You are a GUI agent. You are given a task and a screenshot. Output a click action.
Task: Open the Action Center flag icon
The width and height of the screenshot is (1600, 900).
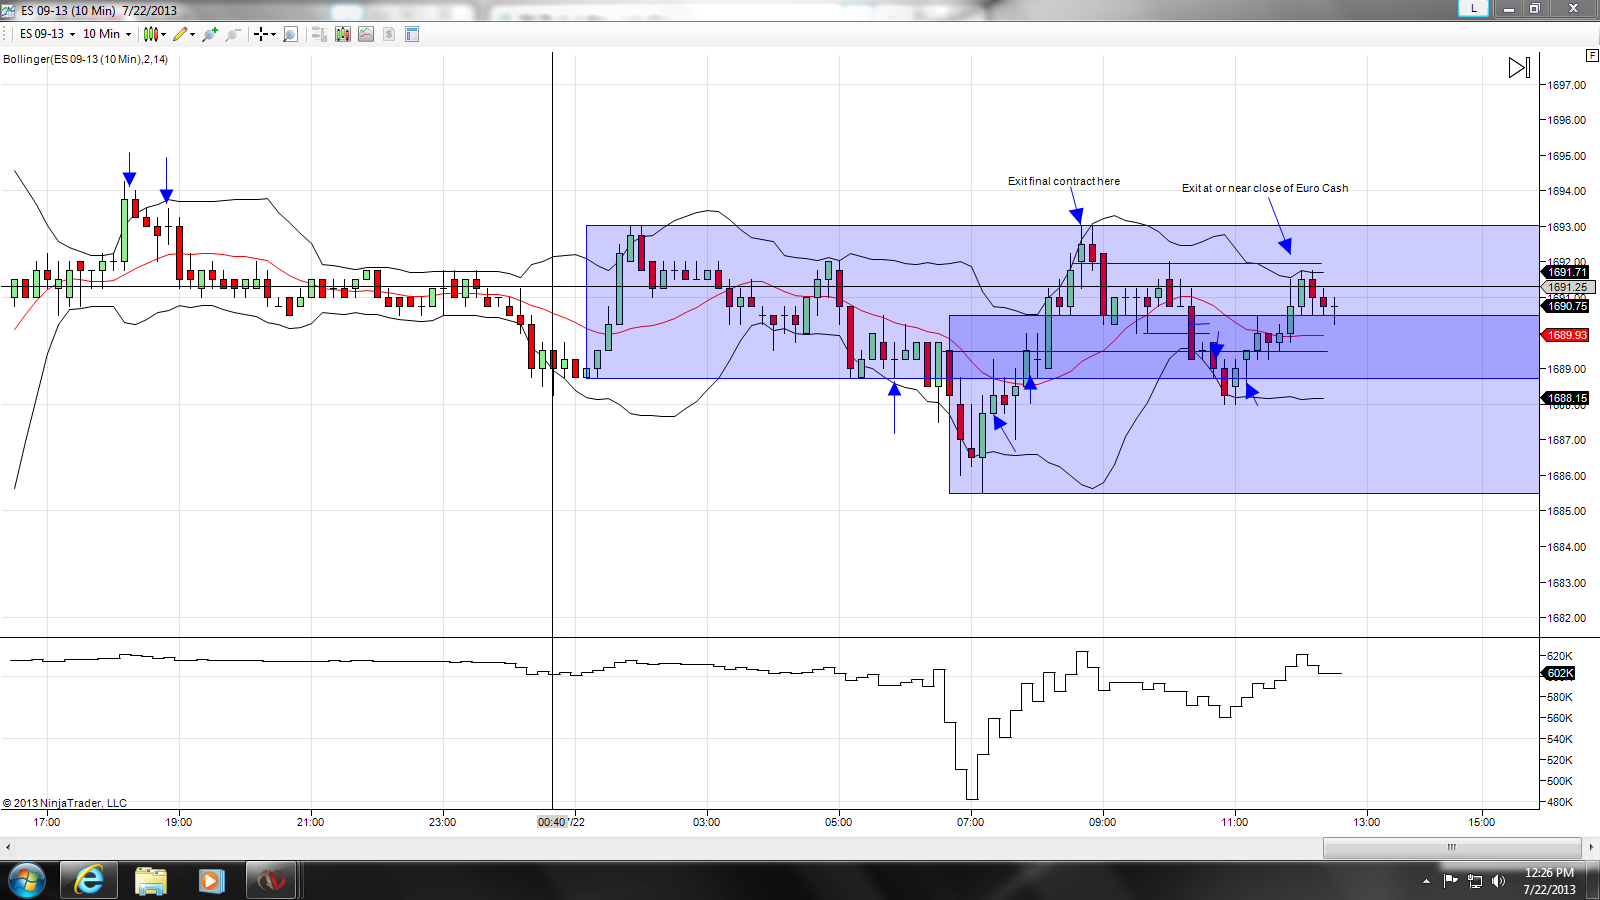click(1450, 881)
